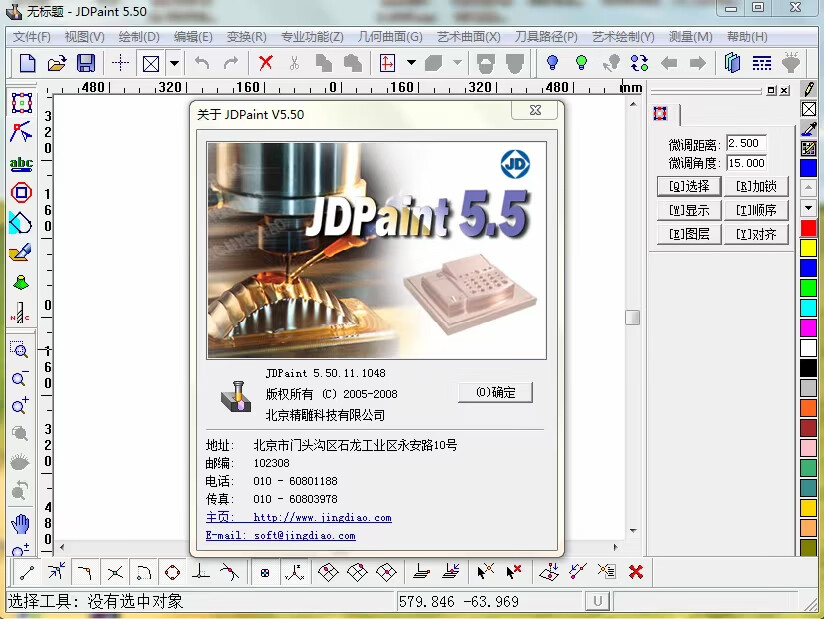This screenshot has height=619, width=824.
Task: Pick the red color swatch
Action: 808,228
